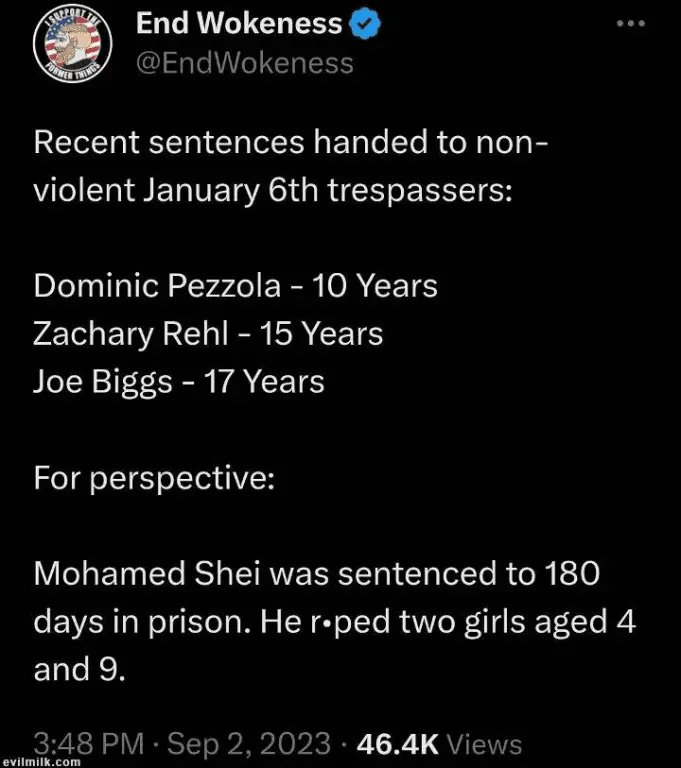
Task: Click the "Recent sentences handed to non-" line
Action: click(290, 143)
